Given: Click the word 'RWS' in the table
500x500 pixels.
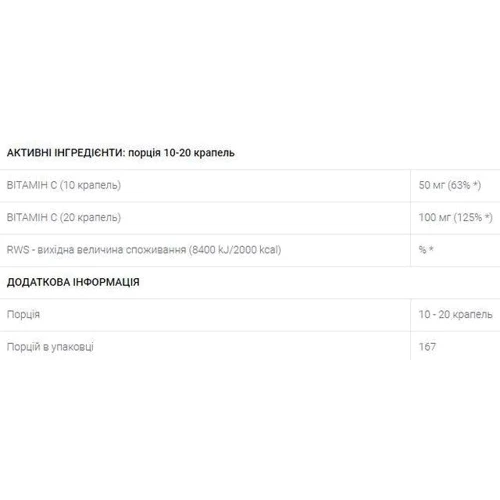Looking at the screenshot, I should click(18, 250).
